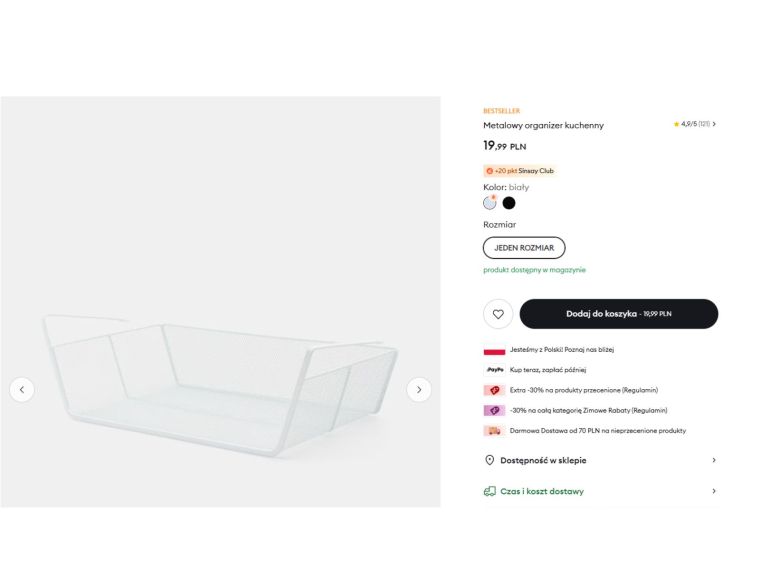Add product to wishlist with heart icon
Screen dimensions: 760x570
498,314
